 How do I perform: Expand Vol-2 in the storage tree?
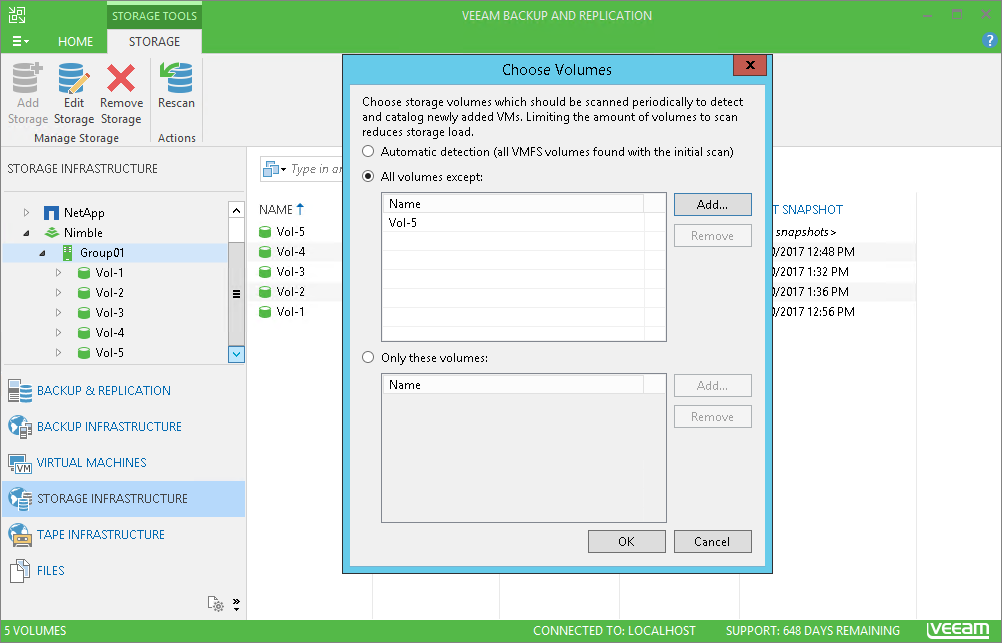(x=58, y=293)
